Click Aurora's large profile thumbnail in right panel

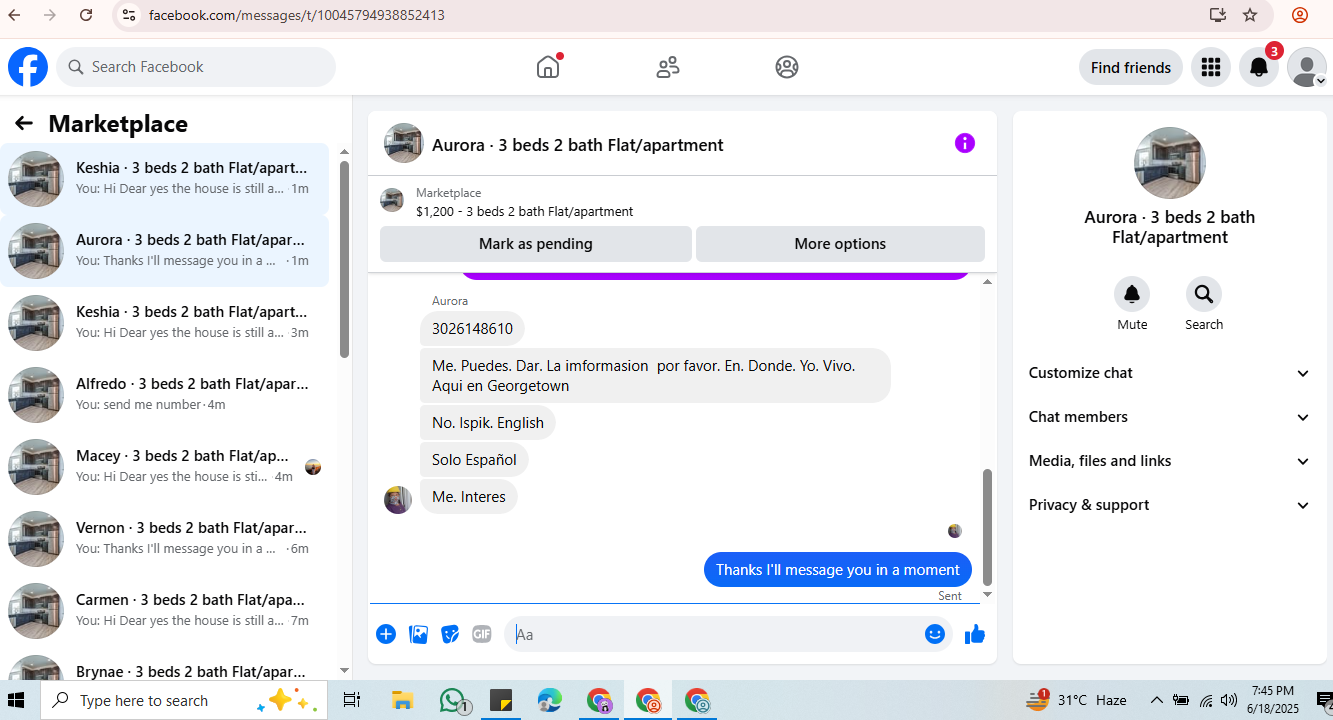(x=1170, y=163)
